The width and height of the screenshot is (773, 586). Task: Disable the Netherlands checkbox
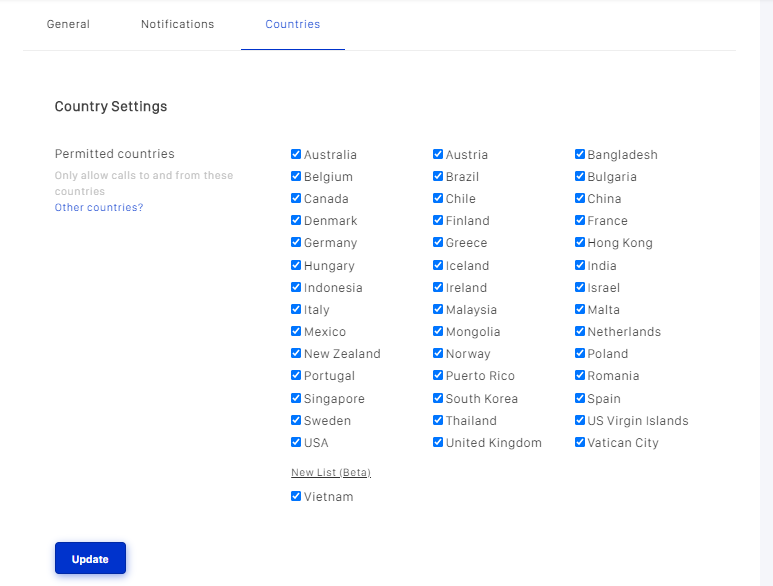(x=580, y=331)
